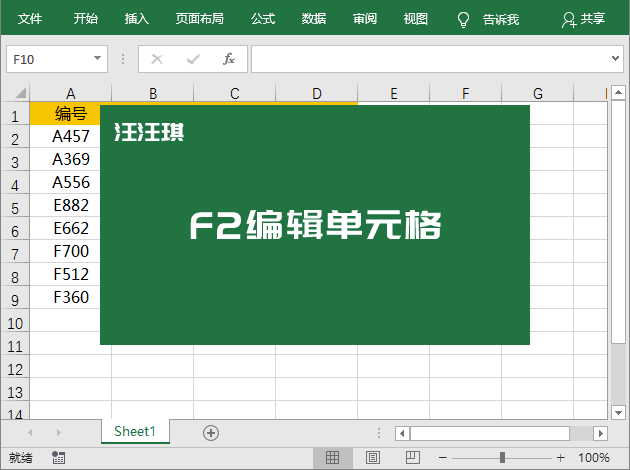Select column G header
Image resolution: width=630 pixels, height=470 pixels.
tap(538, 93)
